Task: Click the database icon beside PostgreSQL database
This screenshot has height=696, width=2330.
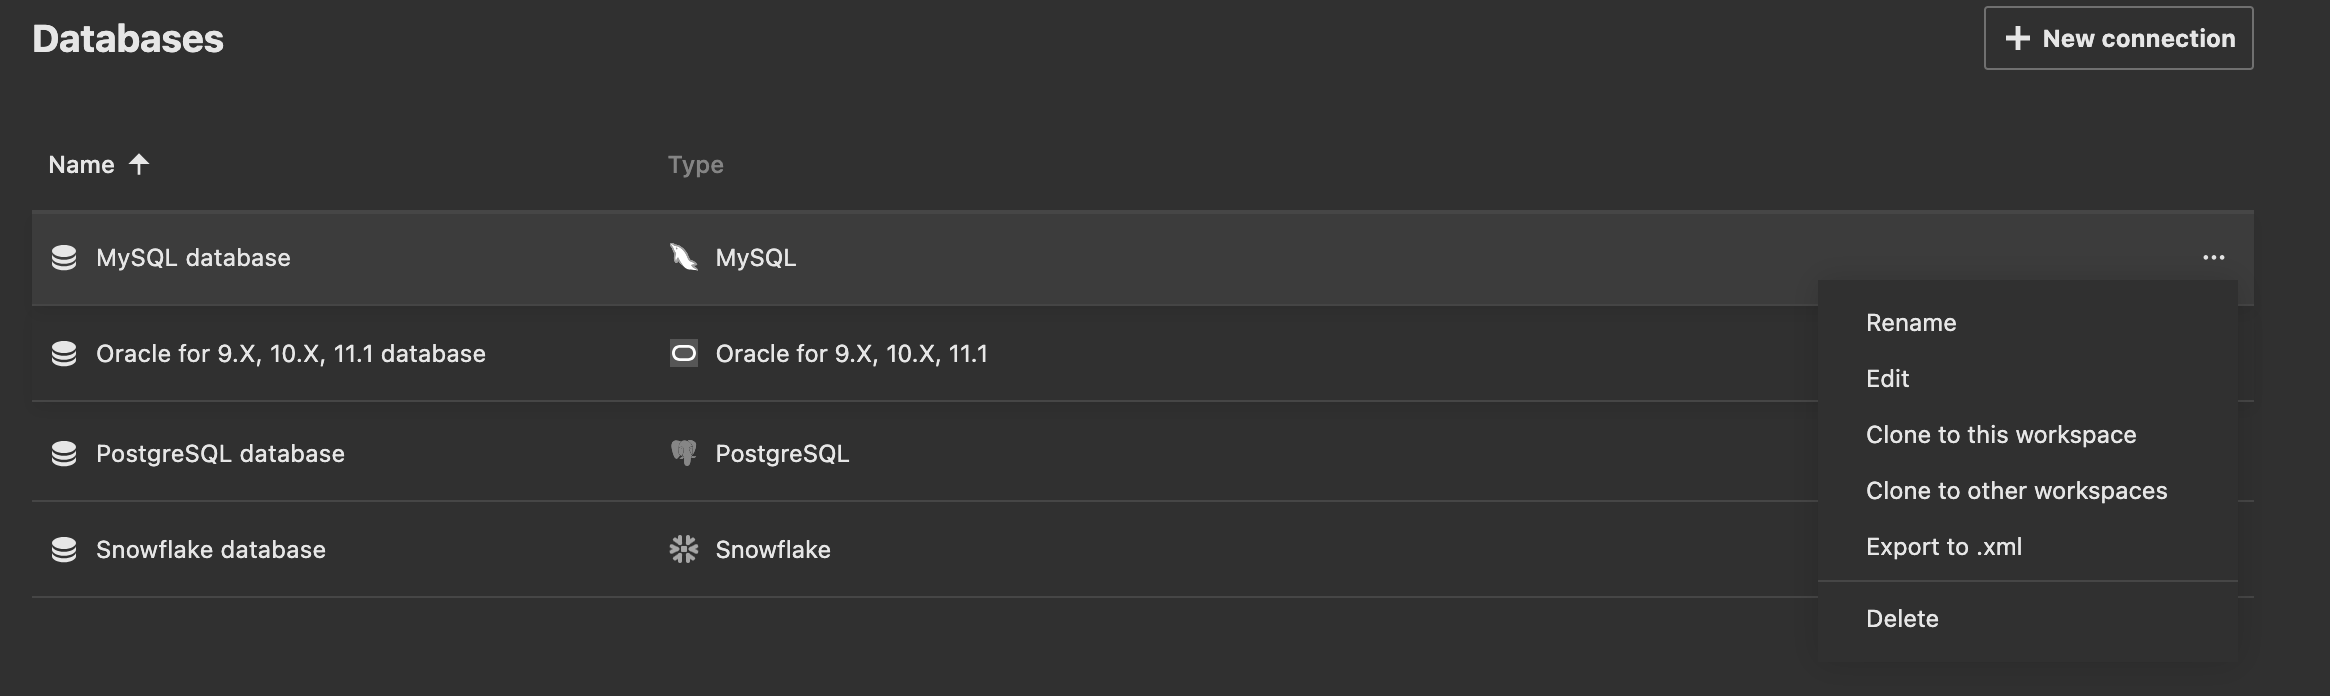Action: coord(66,452)
